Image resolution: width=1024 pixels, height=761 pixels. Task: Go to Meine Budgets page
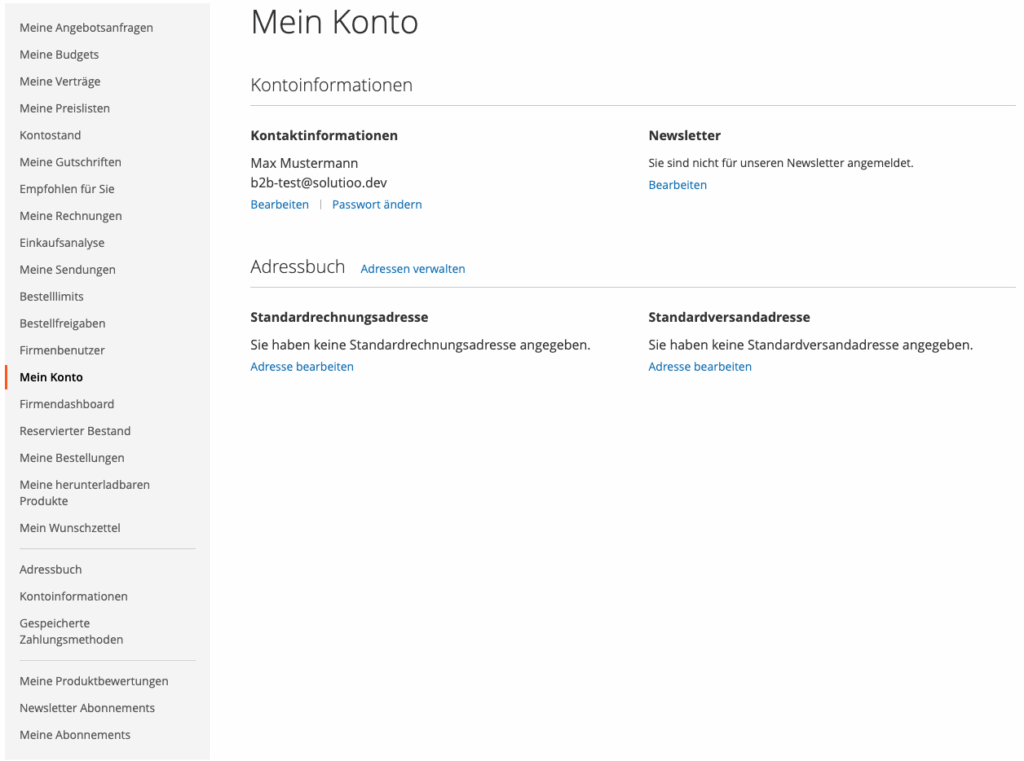coord(59,55)
